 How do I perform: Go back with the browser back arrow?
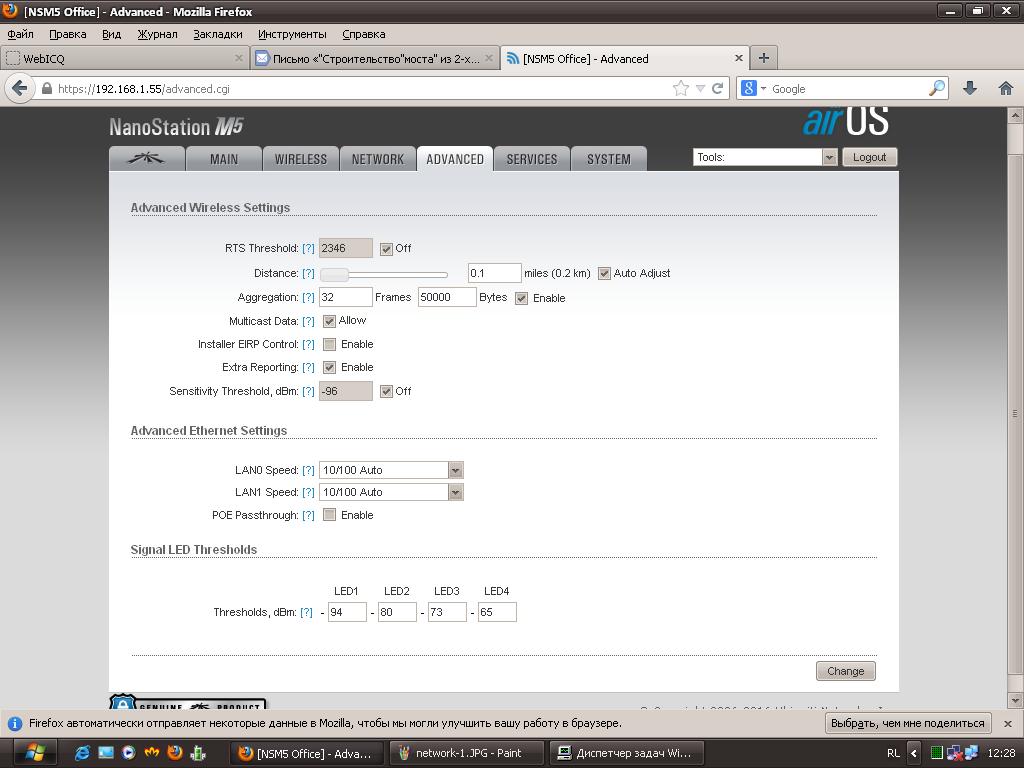[20, 88]
